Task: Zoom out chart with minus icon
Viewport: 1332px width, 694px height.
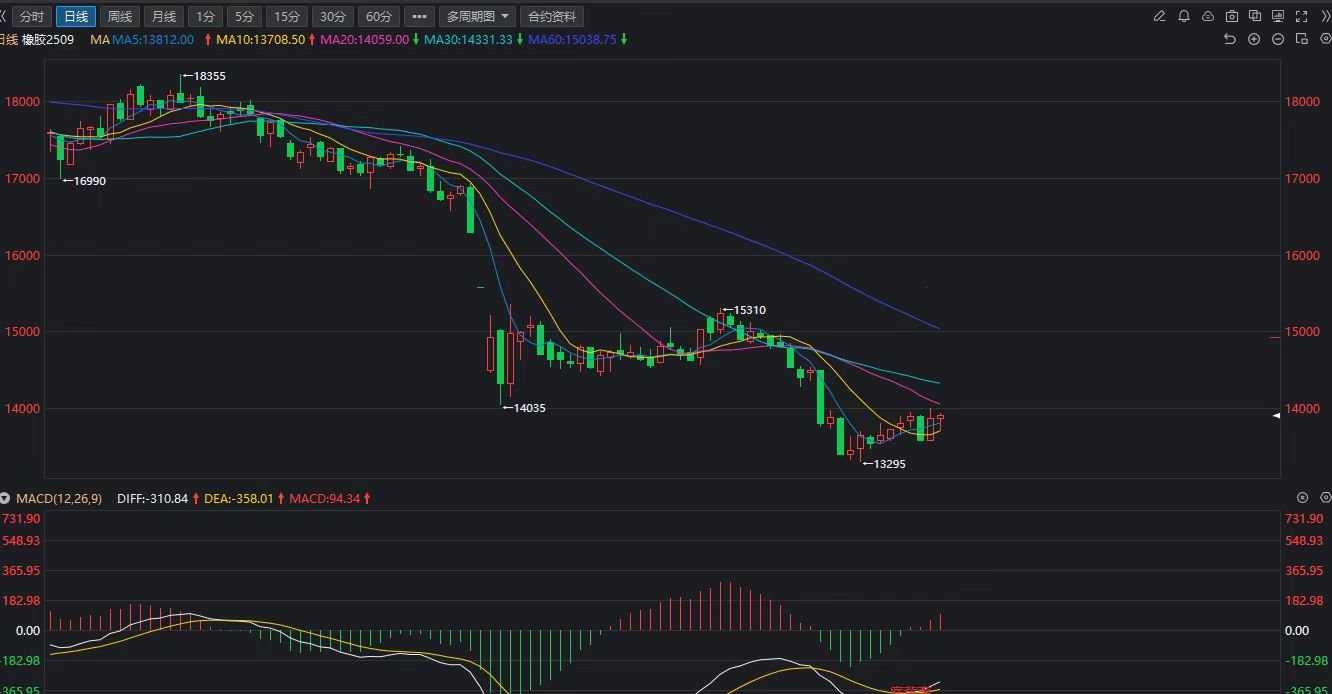Action: [1278, 39]
